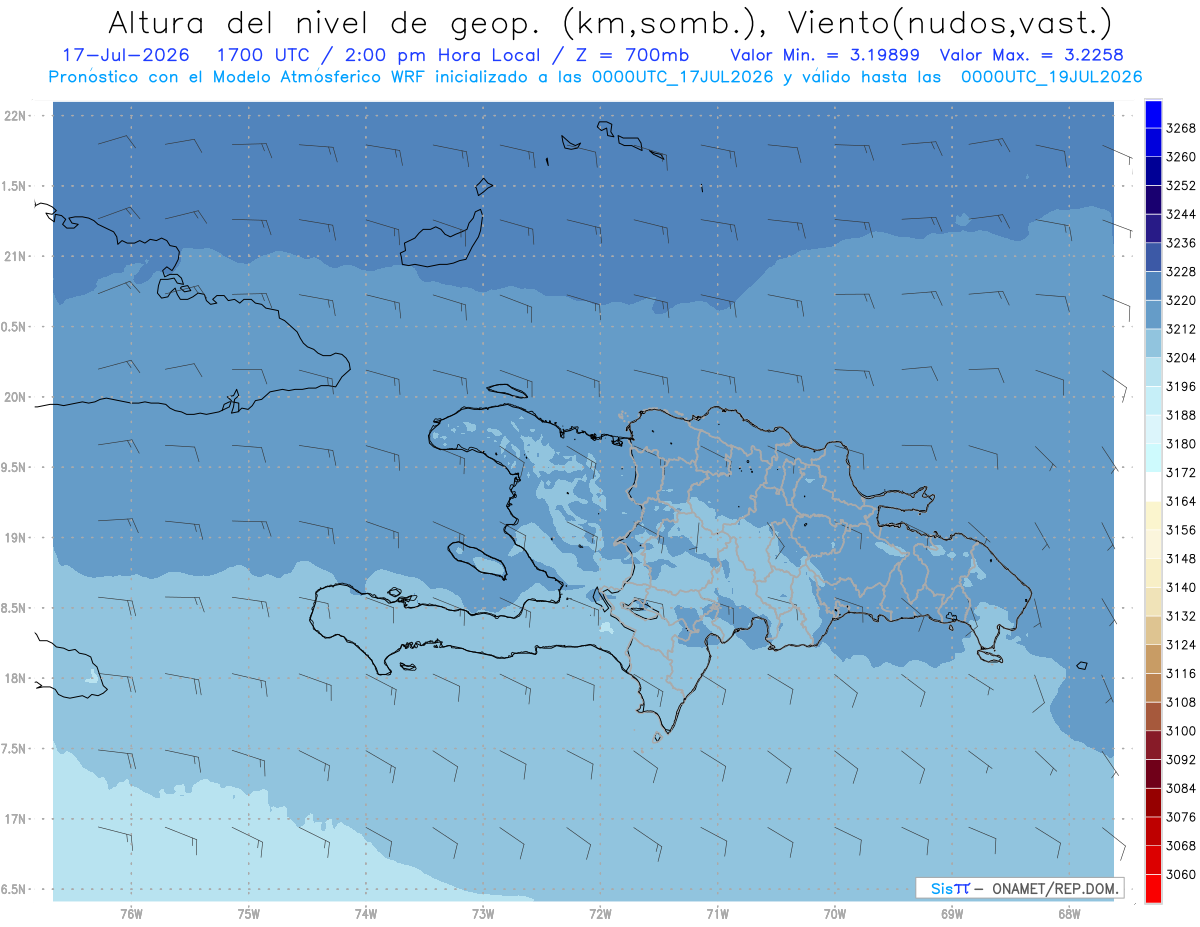Image resolution: width=1200 pixels, height=927 pixels.
Task: Pick the colorbar swatch between 3212 and 3220
Action: click(x=1152, y=315)
